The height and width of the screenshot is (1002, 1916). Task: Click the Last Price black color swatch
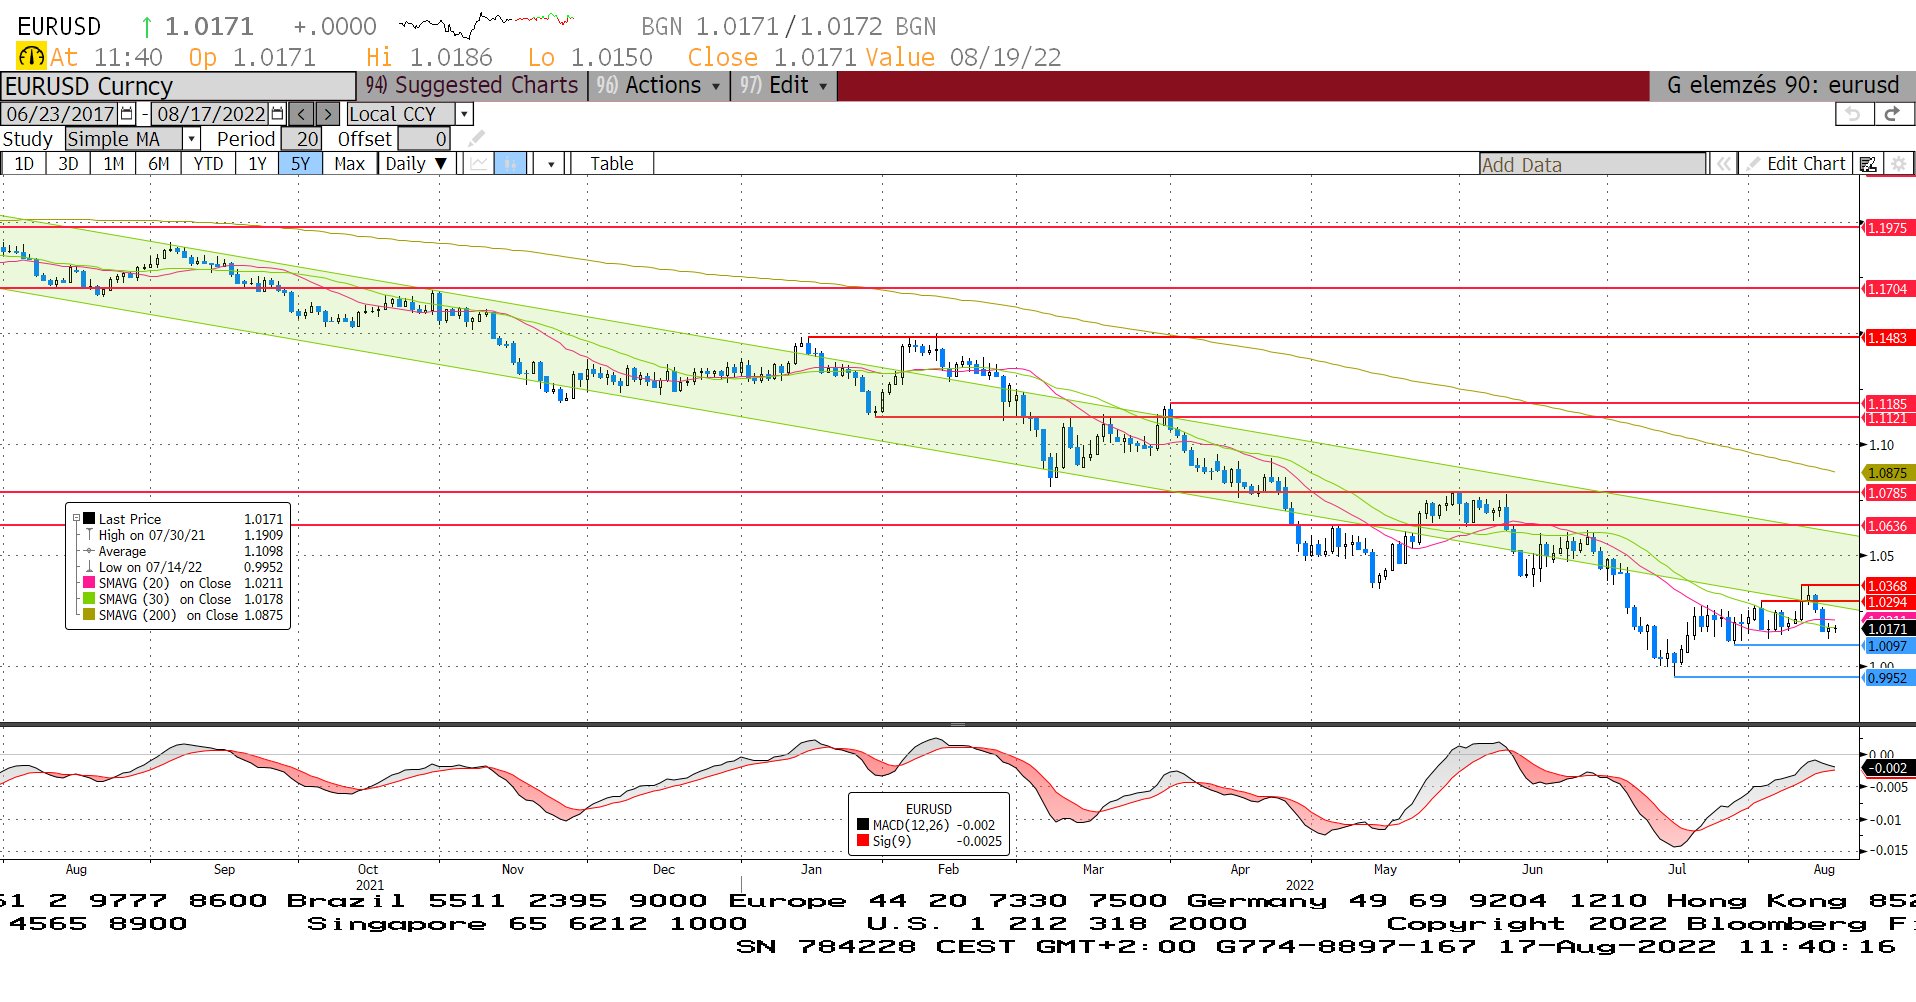click(89, 518)
